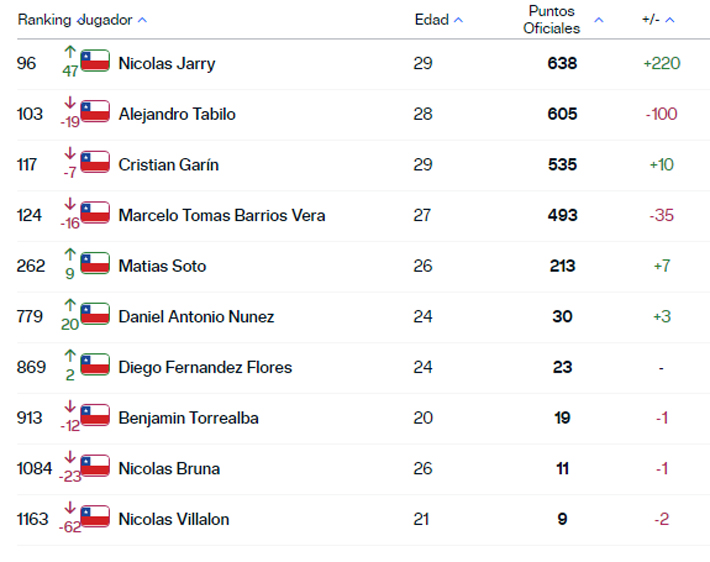Click the Edad column header text
Screen dimensions: 710x562
[431, 20]
